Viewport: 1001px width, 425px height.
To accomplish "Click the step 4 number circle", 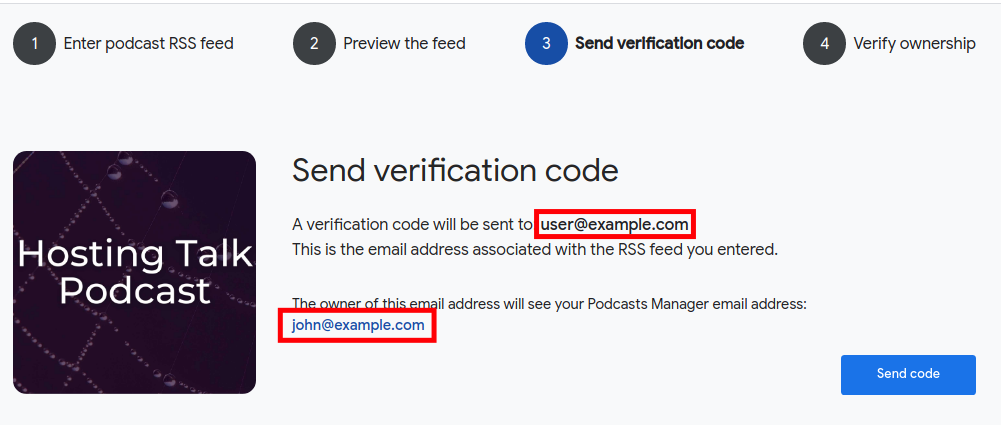I will (824, 44).
